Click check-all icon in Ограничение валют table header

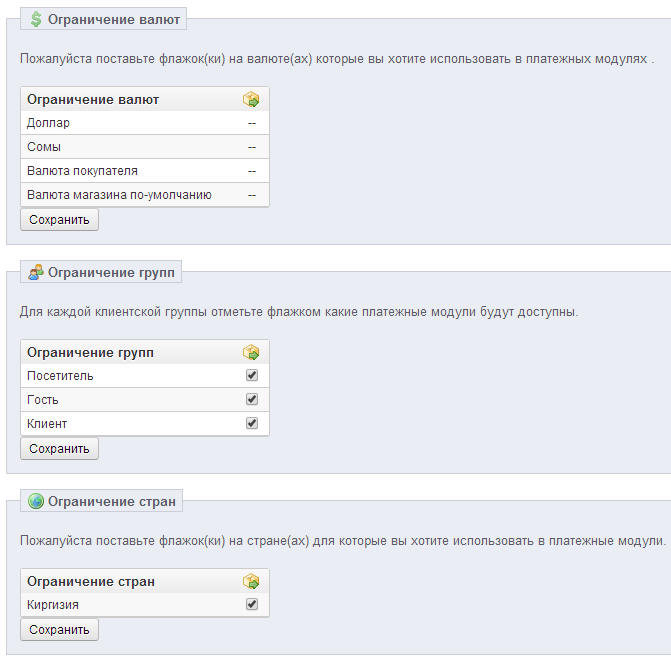(251, 99)
